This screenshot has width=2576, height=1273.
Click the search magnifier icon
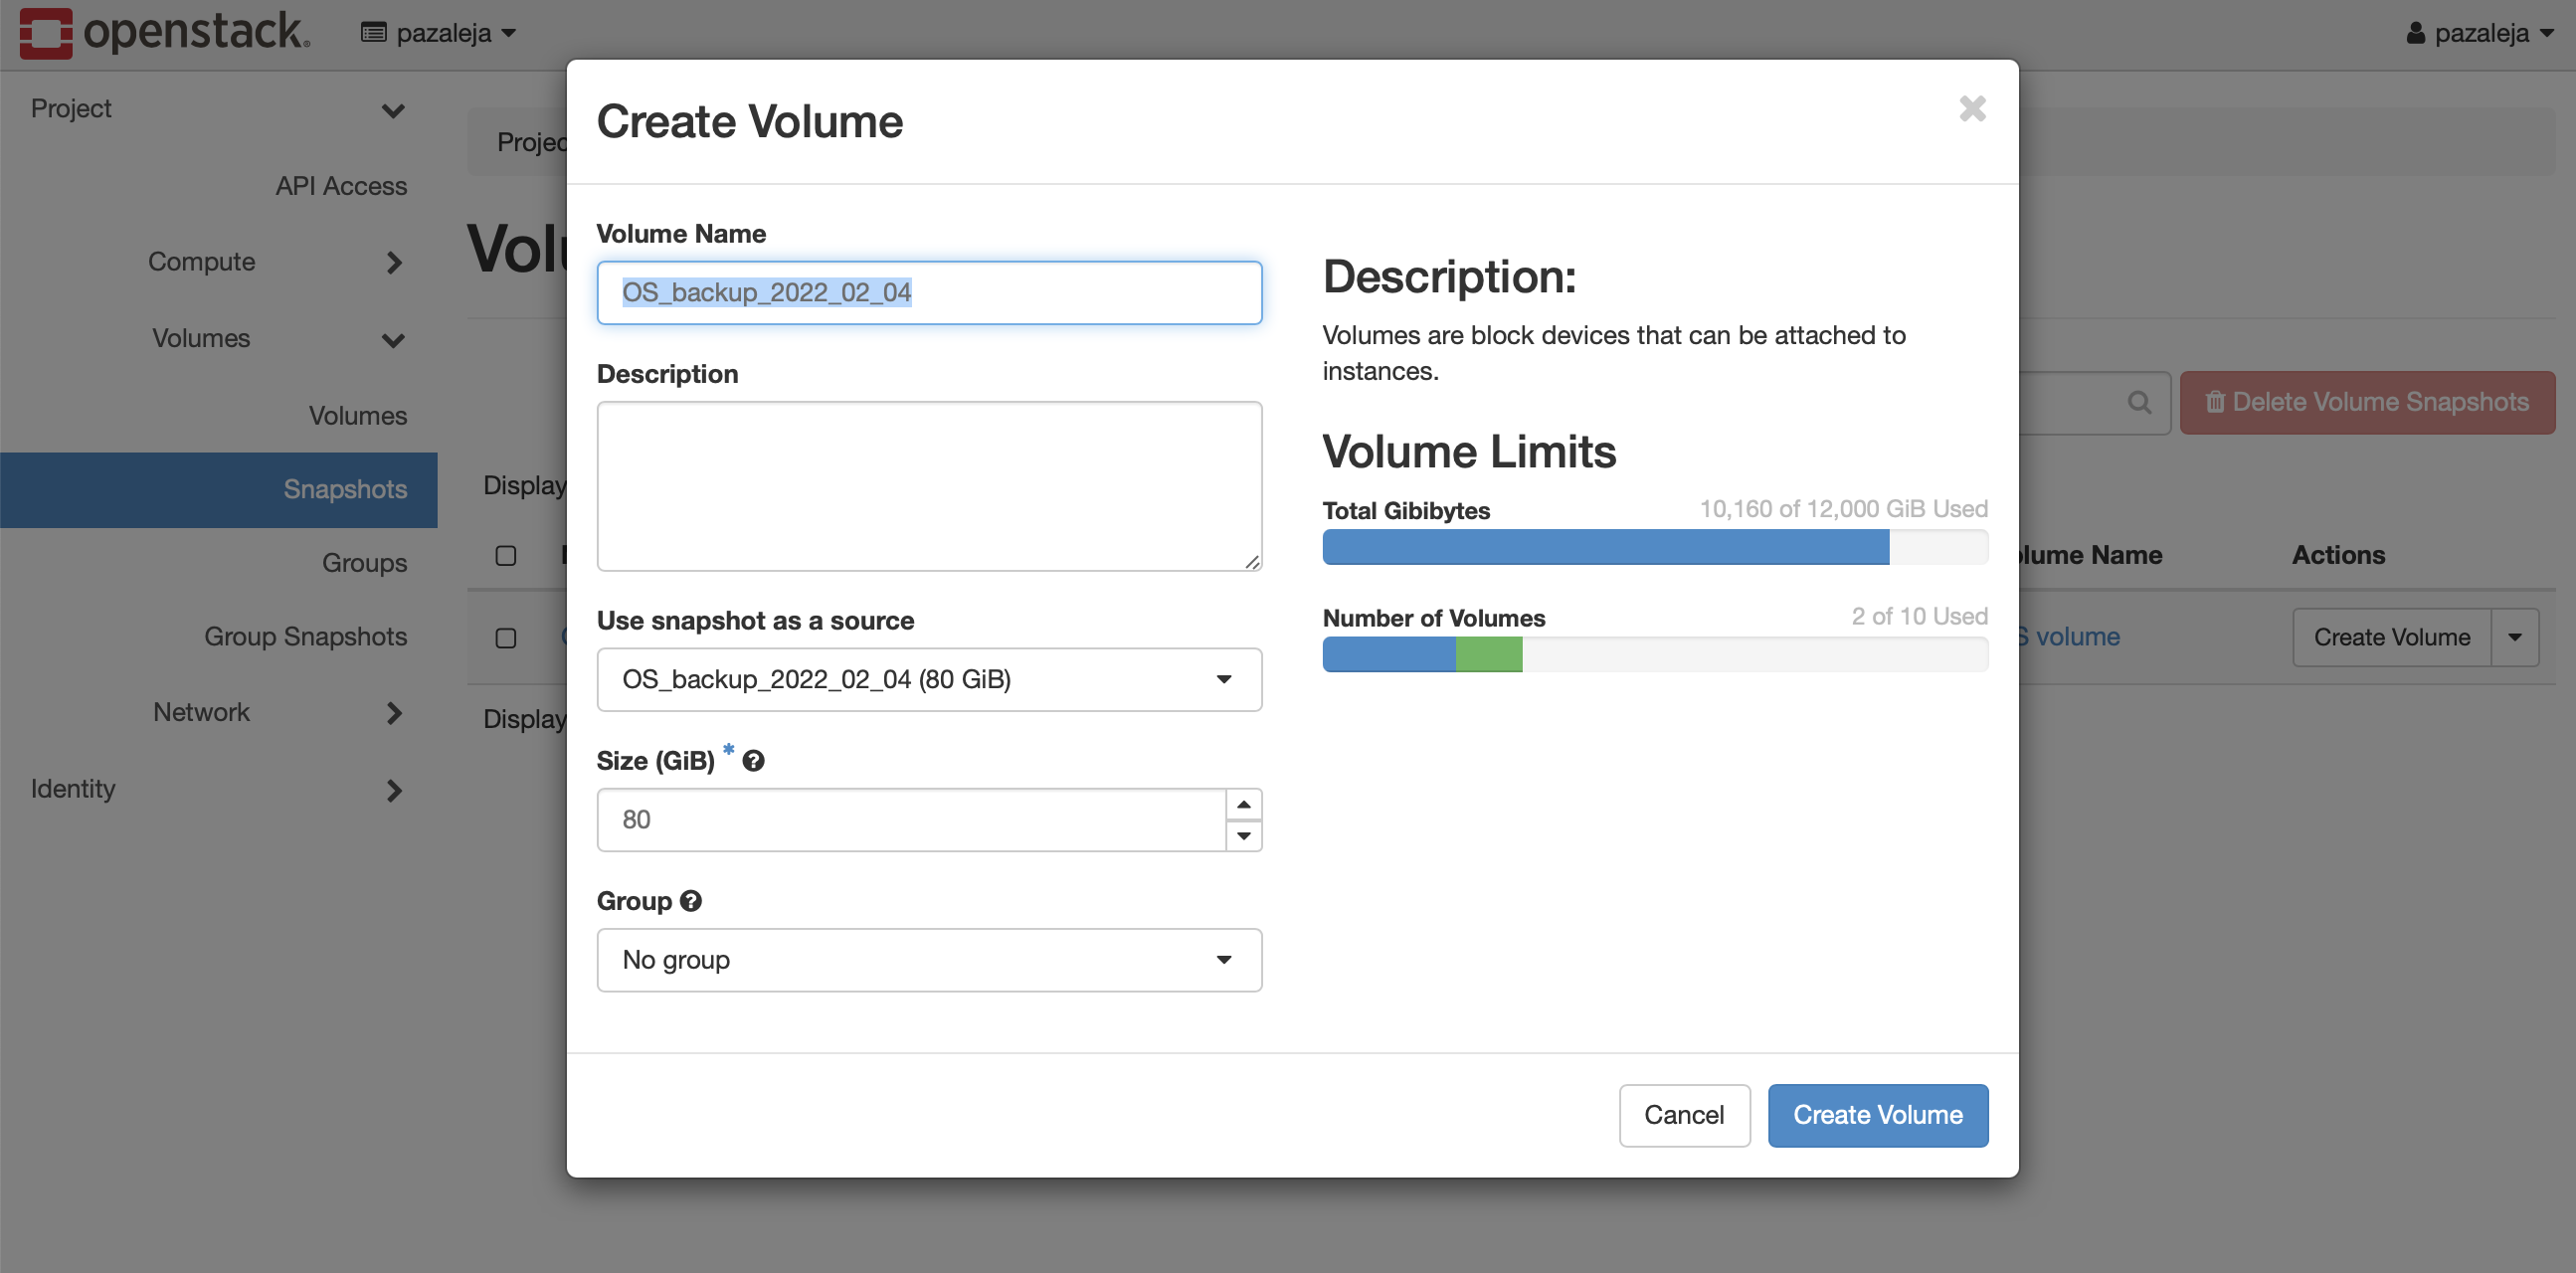point(2139,402)
